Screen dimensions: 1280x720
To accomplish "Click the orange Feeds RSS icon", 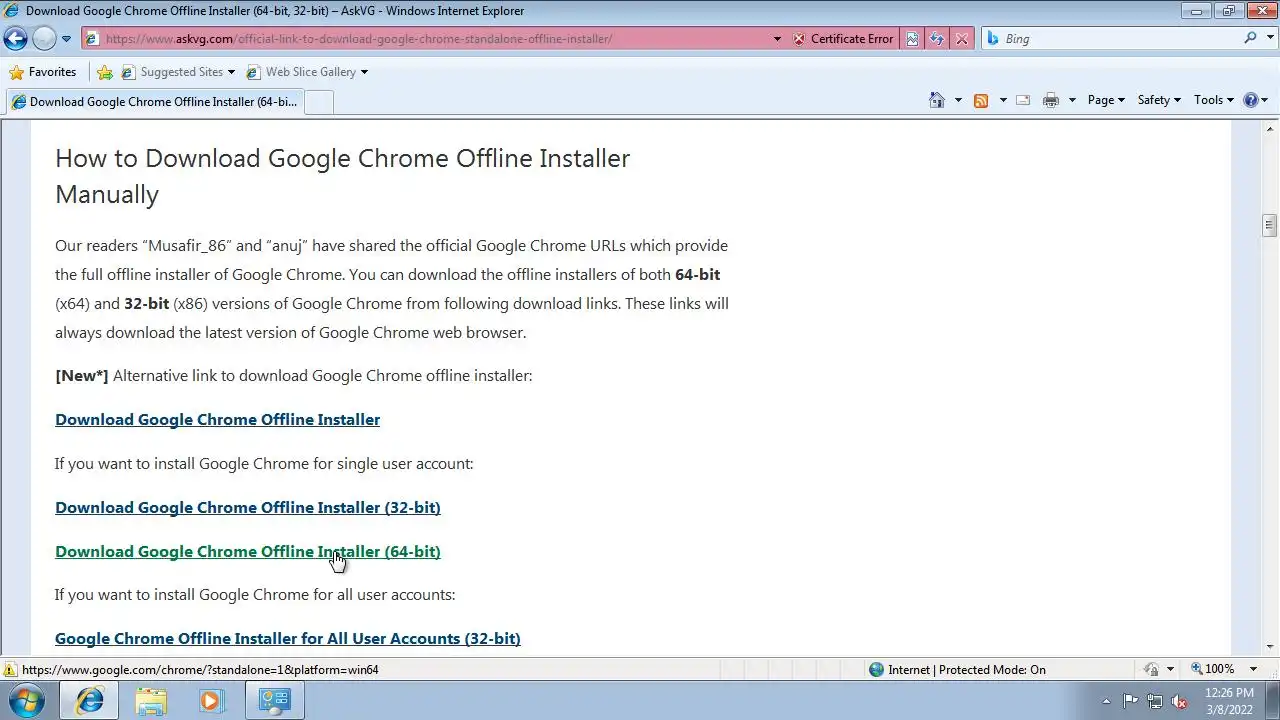I will coord(981,100).
